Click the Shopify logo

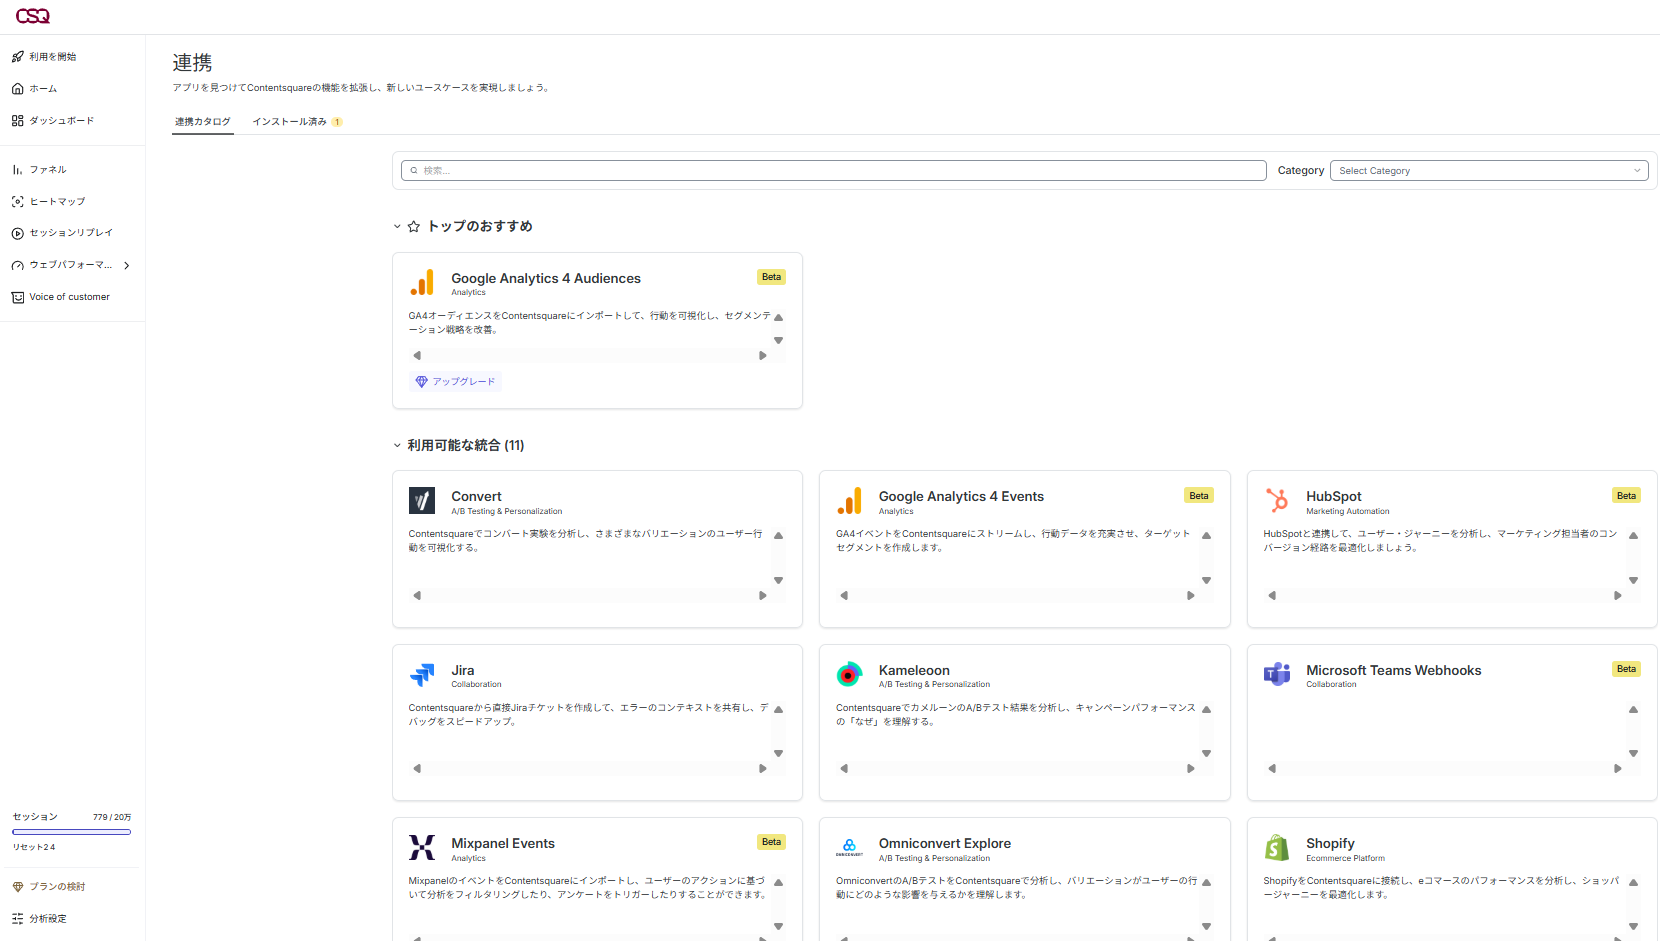[1277, 848]
